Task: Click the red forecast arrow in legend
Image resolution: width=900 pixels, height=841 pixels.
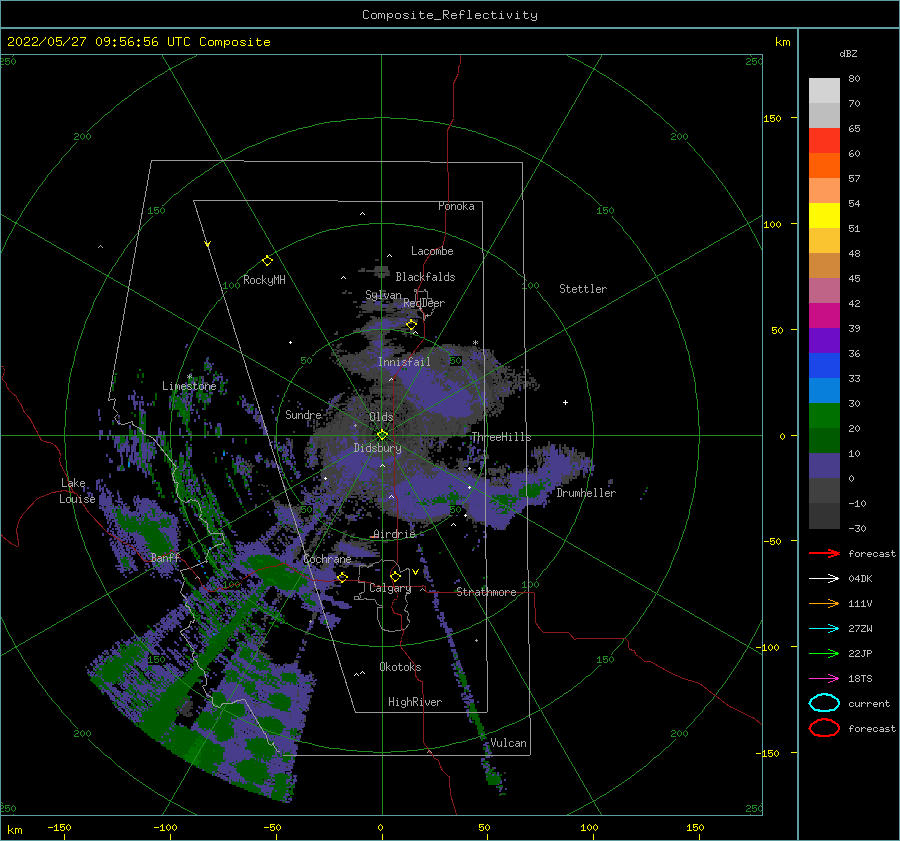Action: [824, 553]
